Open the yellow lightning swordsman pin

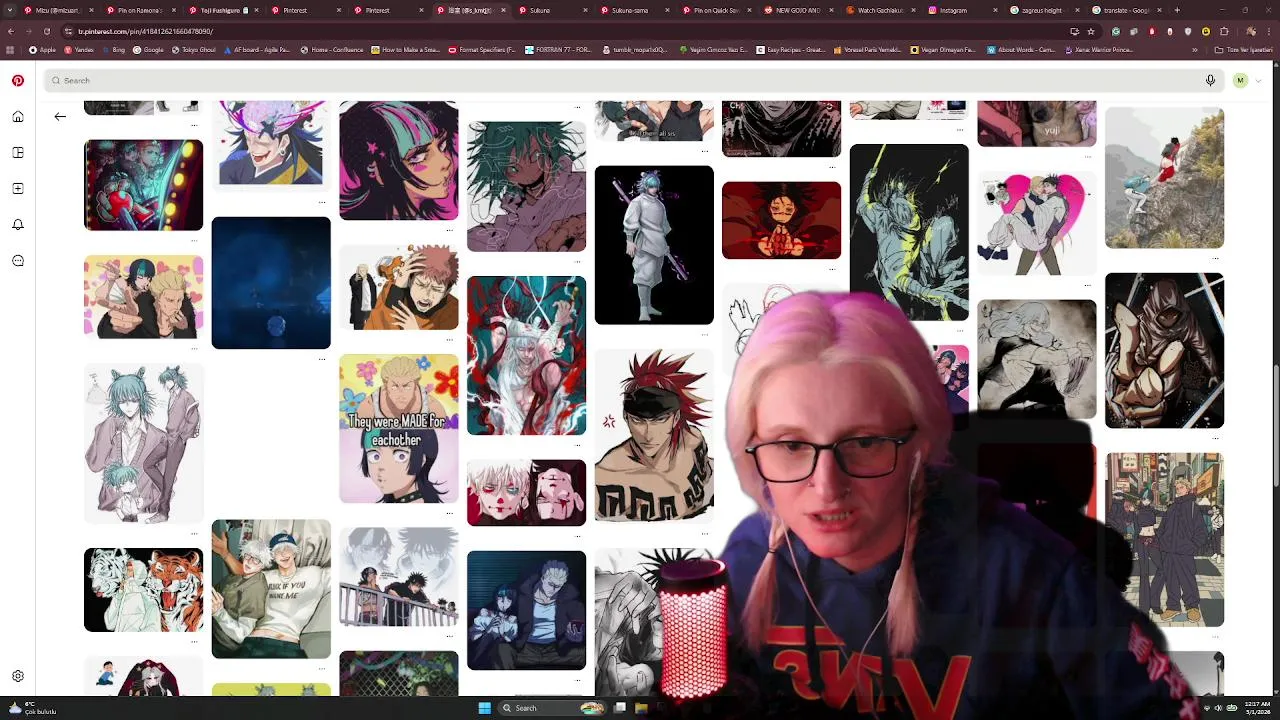click(x=909, y=232)
